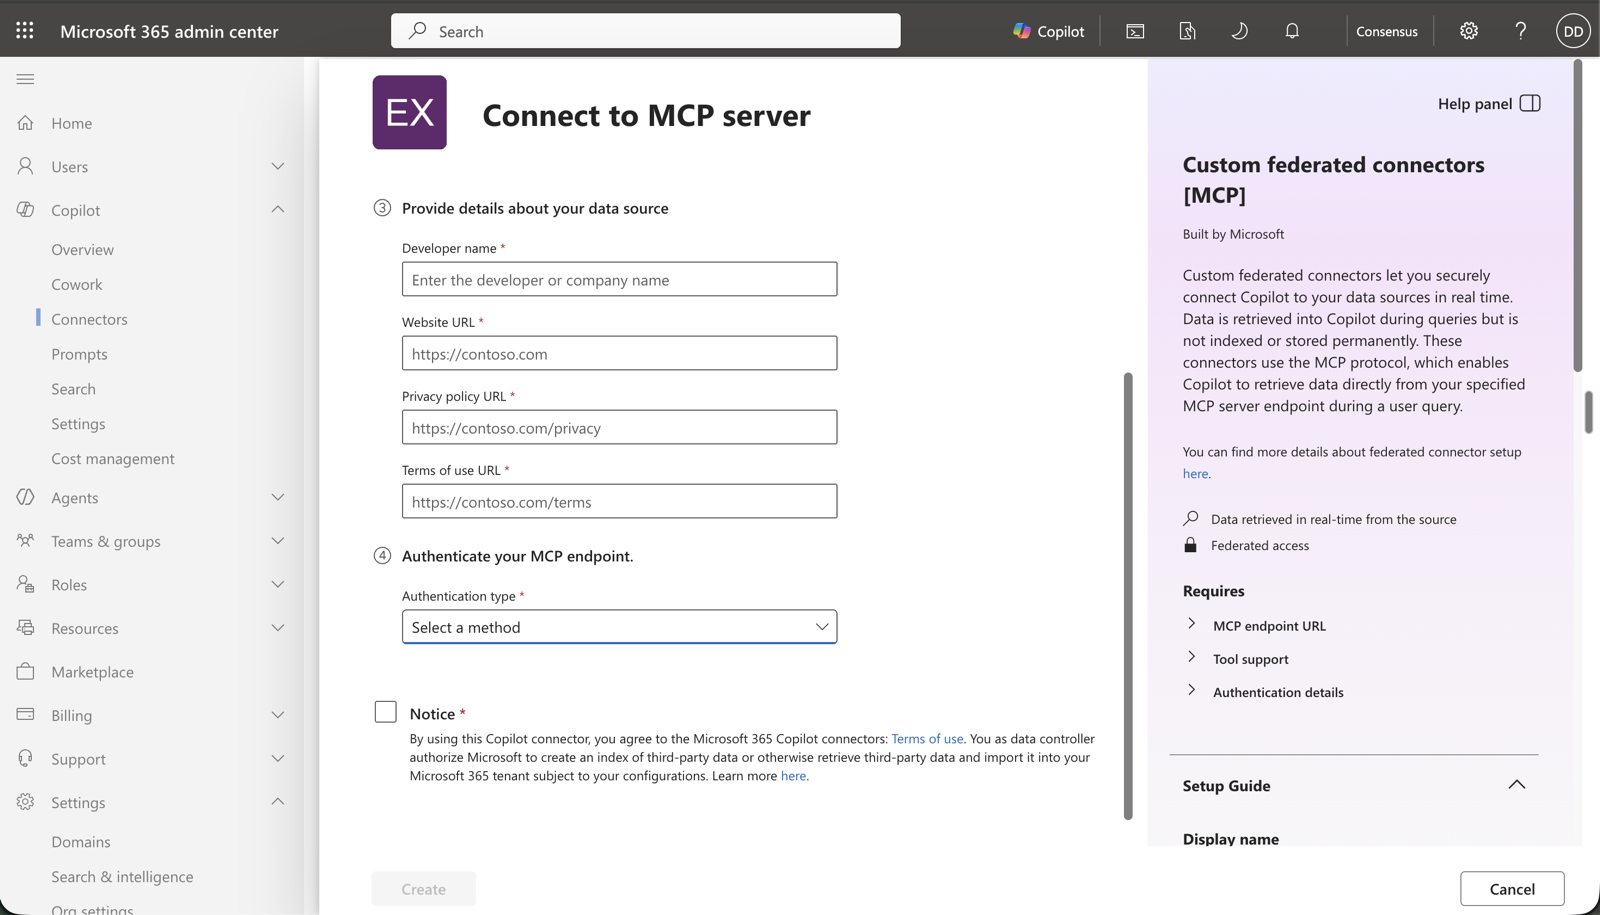This screenshot has width=1600, height=915.
Task: Expand the Billing menu chevron
Action: [278, 715]
